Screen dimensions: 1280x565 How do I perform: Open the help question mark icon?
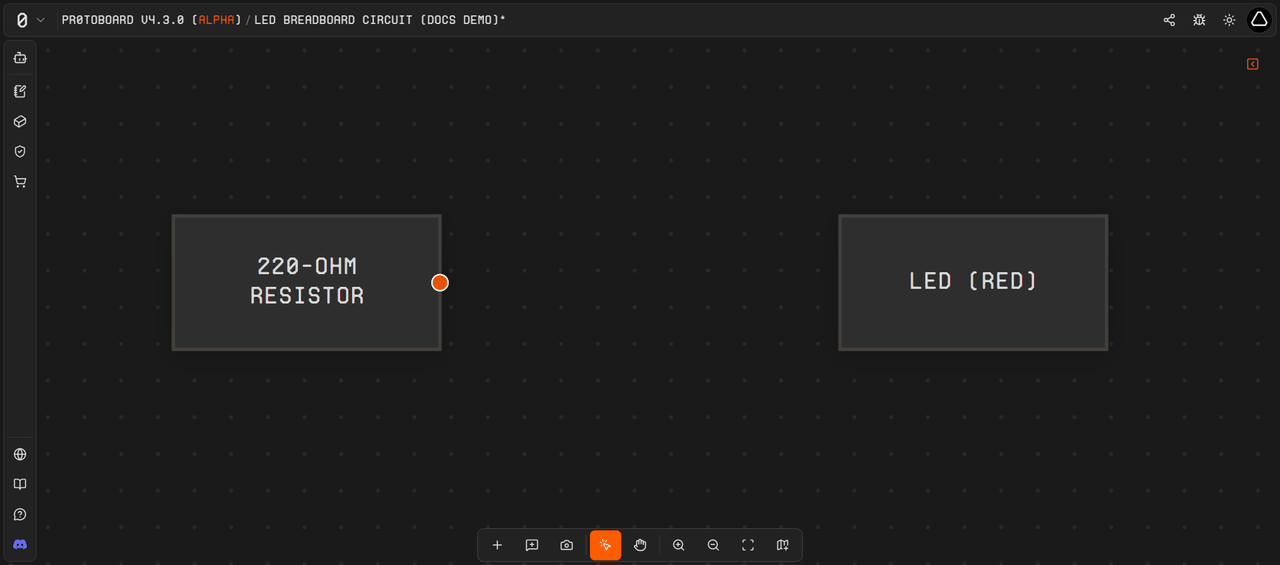point(20,514)
